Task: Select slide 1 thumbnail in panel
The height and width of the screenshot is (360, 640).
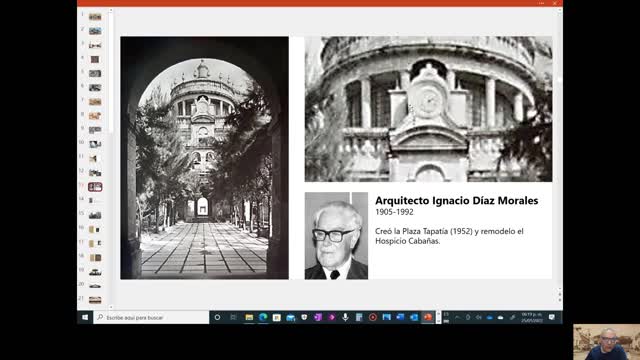Action: (95, 17)
